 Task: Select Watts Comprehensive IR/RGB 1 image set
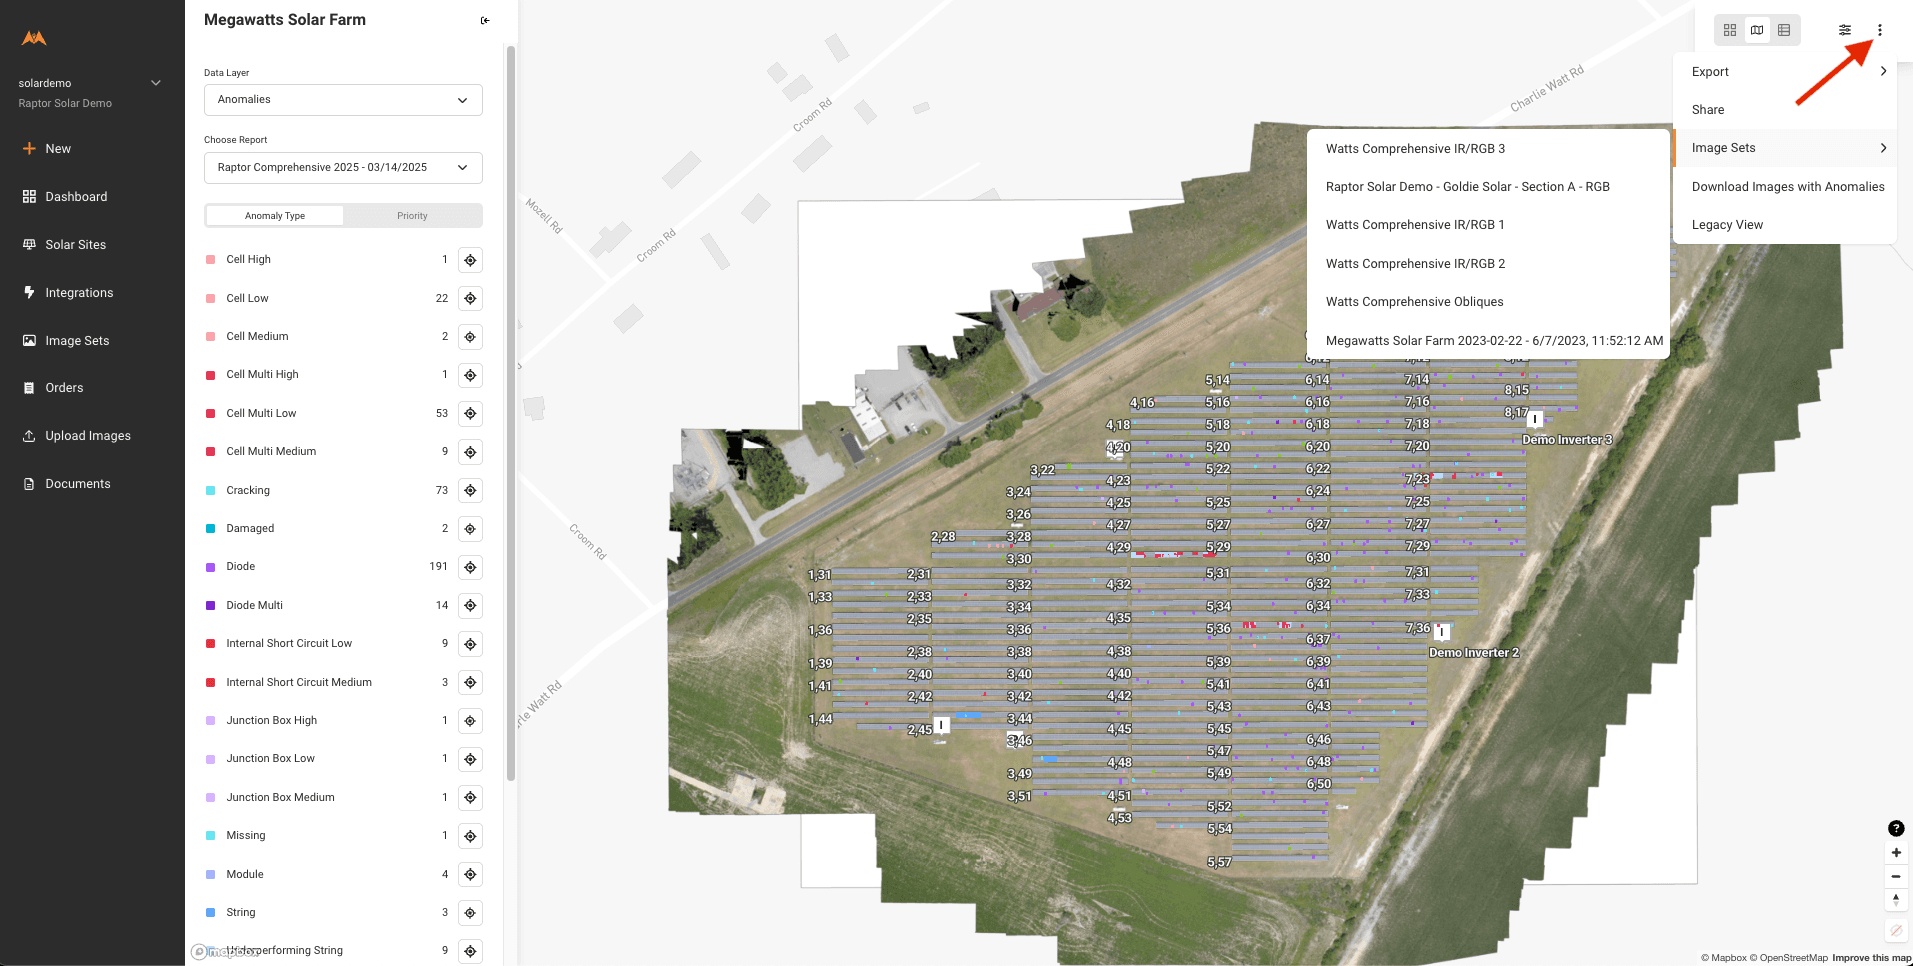[x=1488, y=225]
